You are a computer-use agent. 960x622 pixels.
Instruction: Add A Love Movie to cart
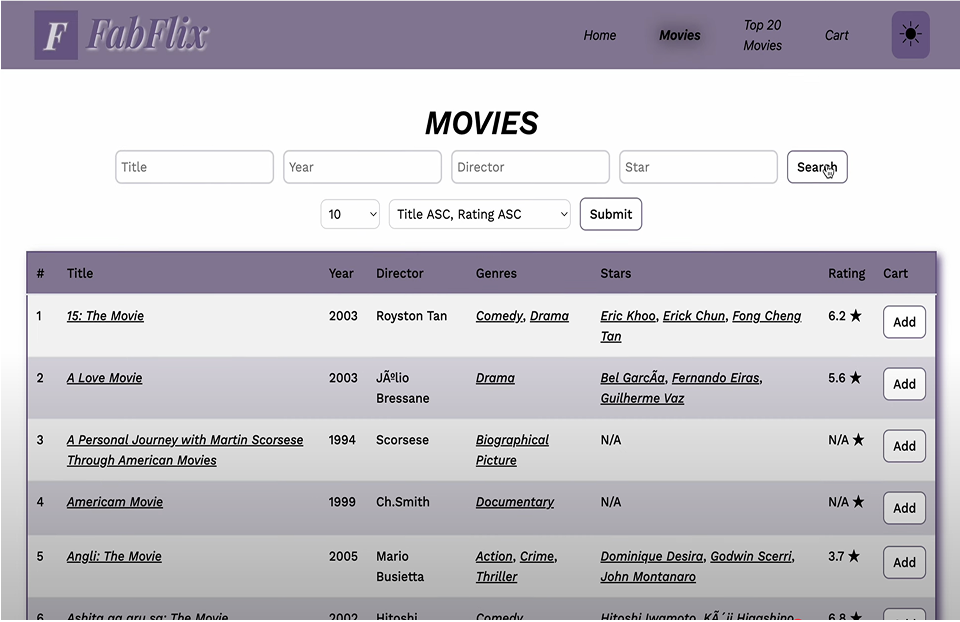pos(904,384)
